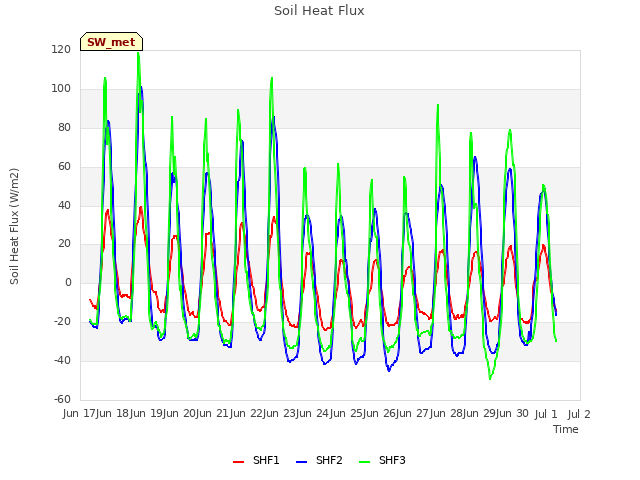This screenshot has width=640, height=480.
Task: Click the green SHF3 legend color marker
Action: (x=364, y=462)
